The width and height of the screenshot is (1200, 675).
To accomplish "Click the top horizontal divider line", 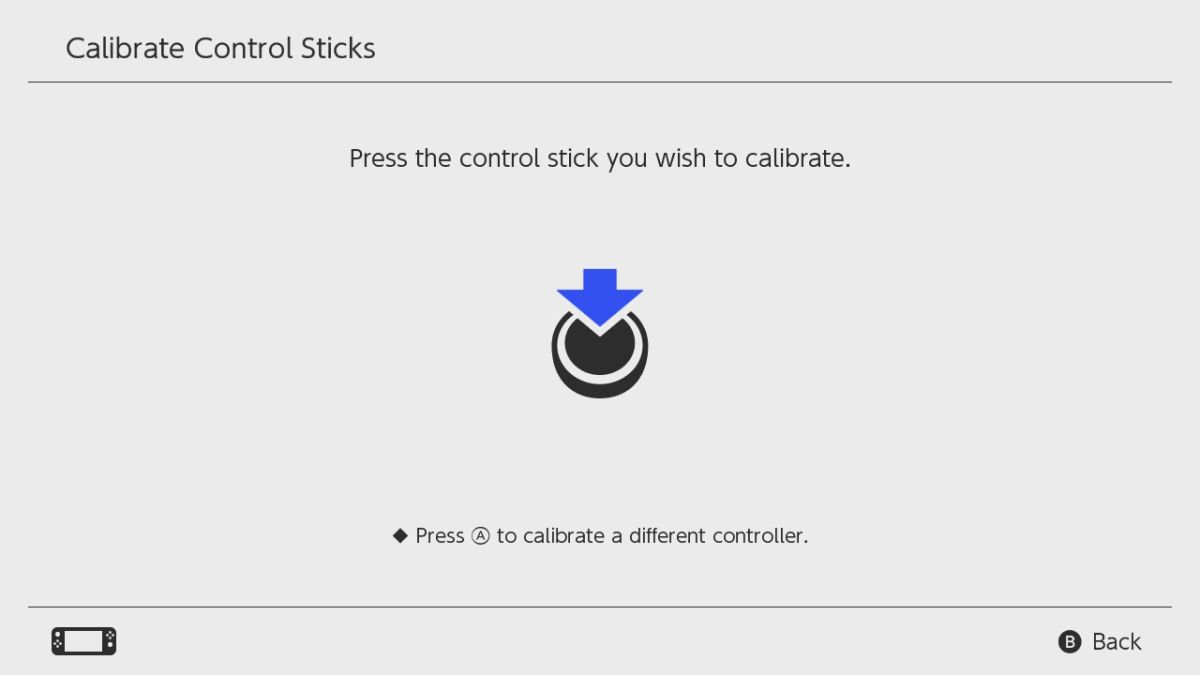I will click(x=600, y=82).
